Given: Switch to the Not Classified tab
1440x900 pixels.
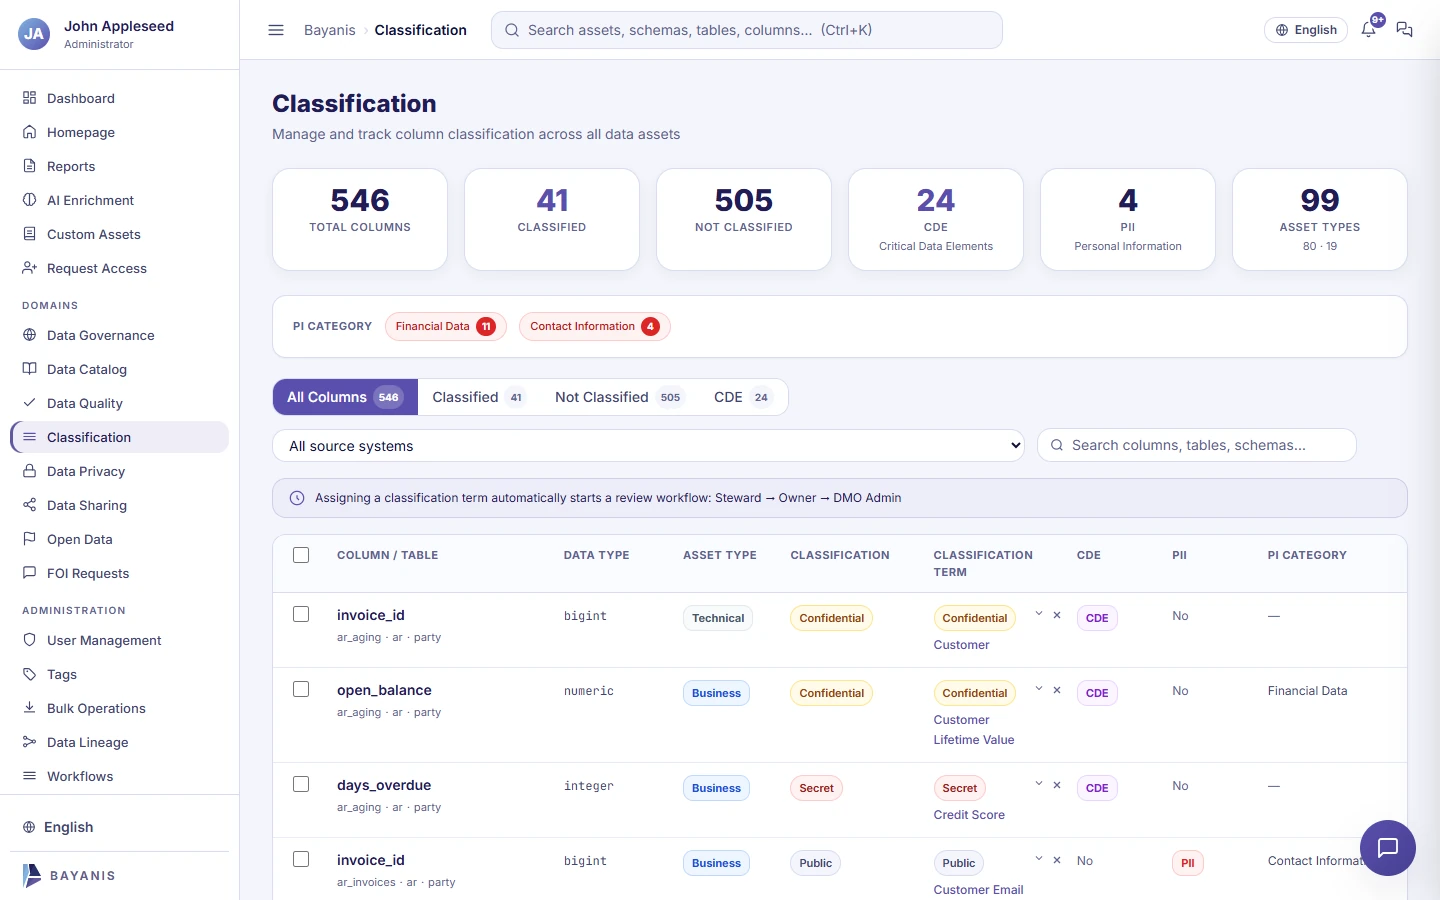Looking at the screenshot, I should click(x=618, y=397).
